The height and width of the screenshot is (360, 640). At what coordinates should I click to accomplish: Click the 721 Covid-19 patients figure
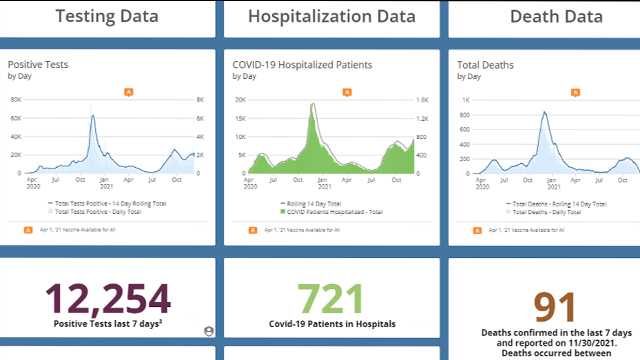point(331,299)
